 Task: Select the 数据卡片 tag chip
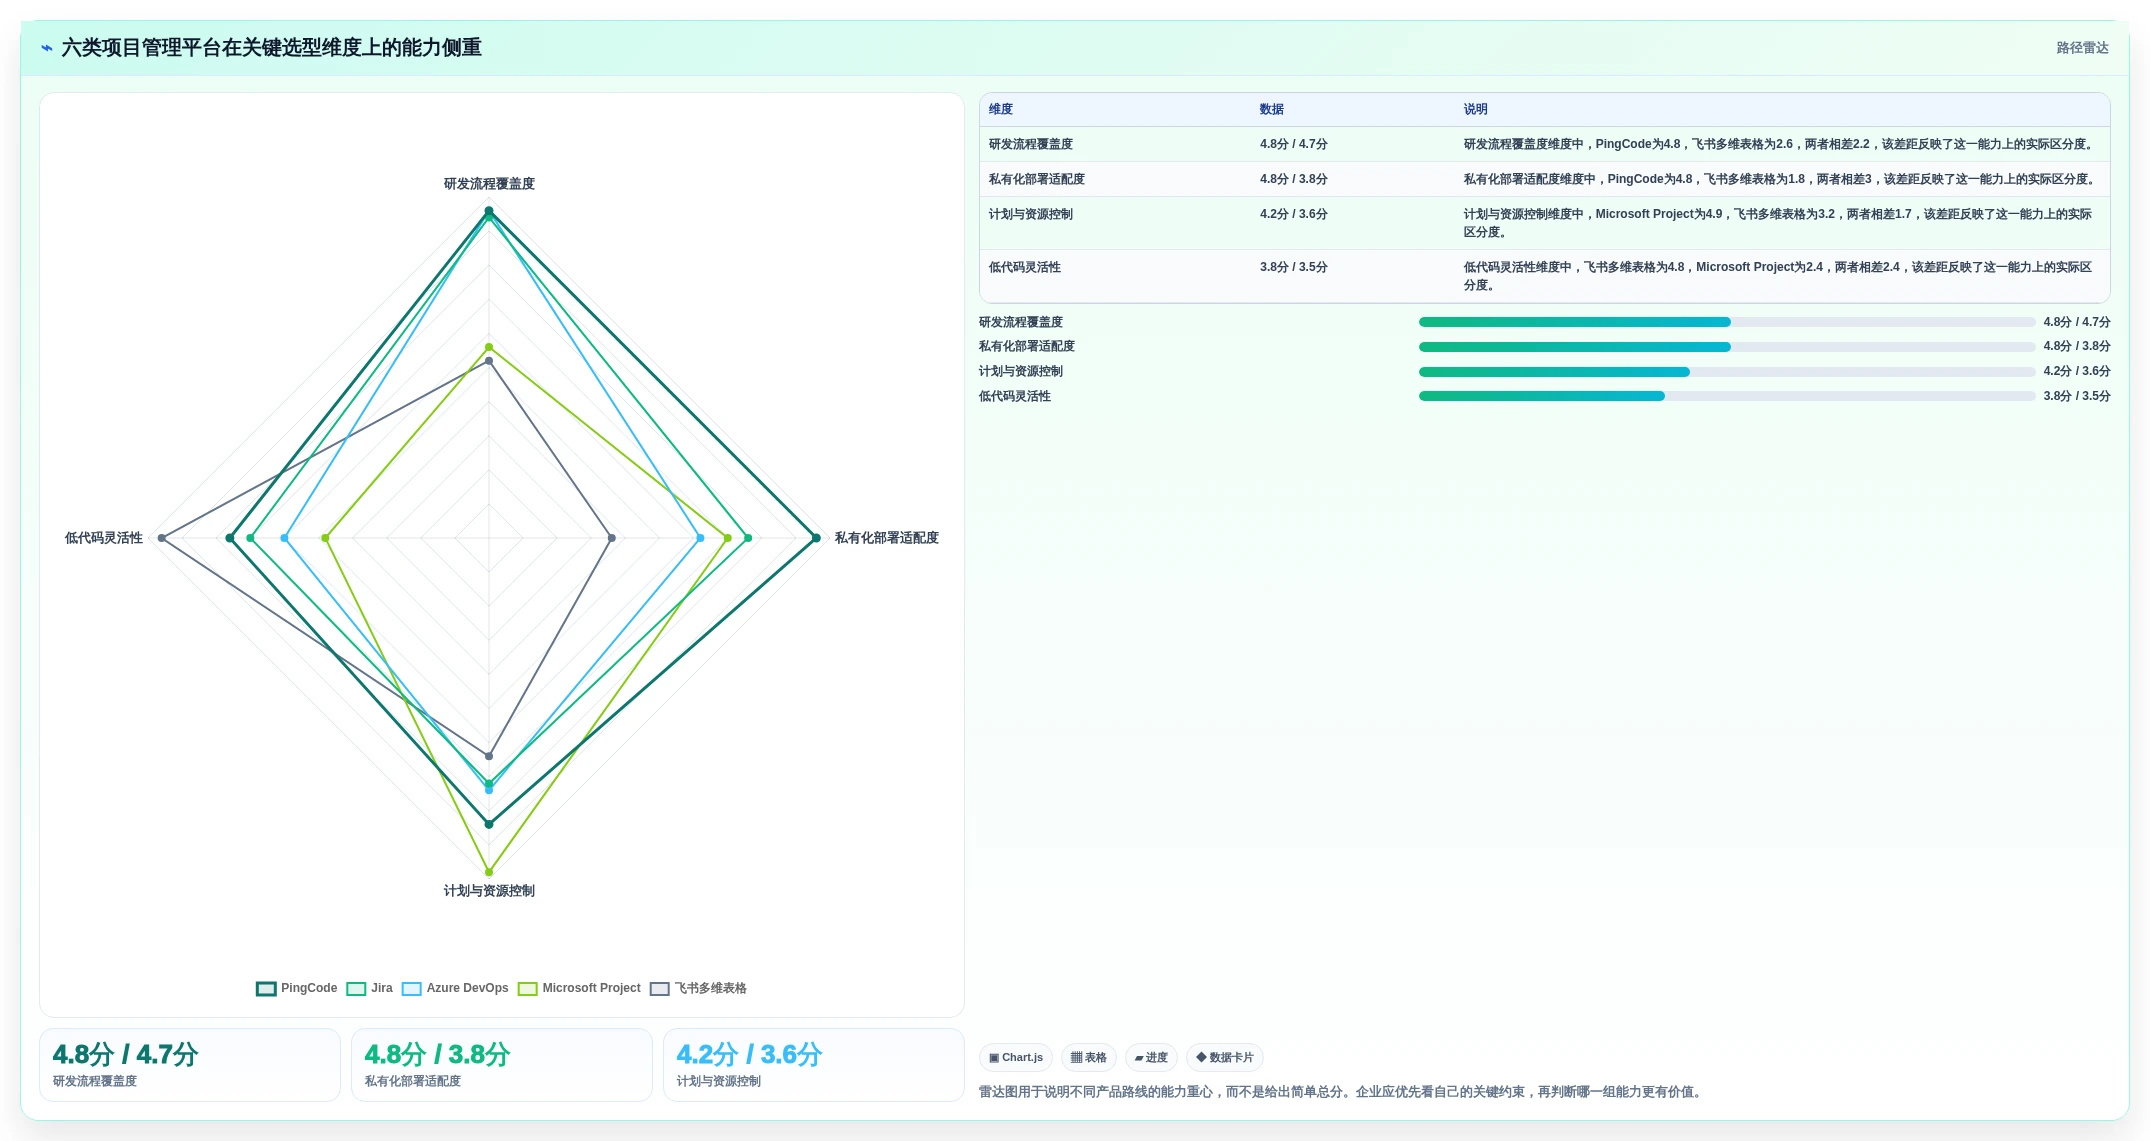(x=1225, y=1057)
